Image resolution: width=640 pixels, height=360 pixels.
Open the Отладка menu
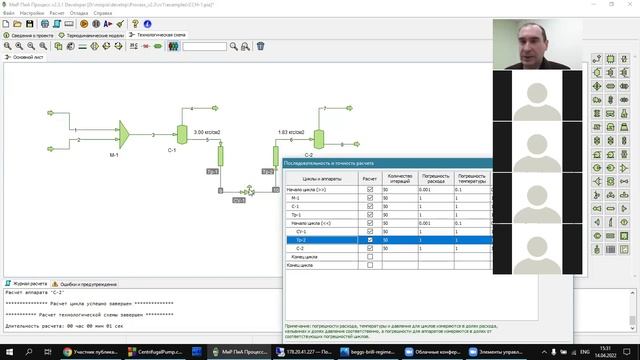[x=79, y=13]
